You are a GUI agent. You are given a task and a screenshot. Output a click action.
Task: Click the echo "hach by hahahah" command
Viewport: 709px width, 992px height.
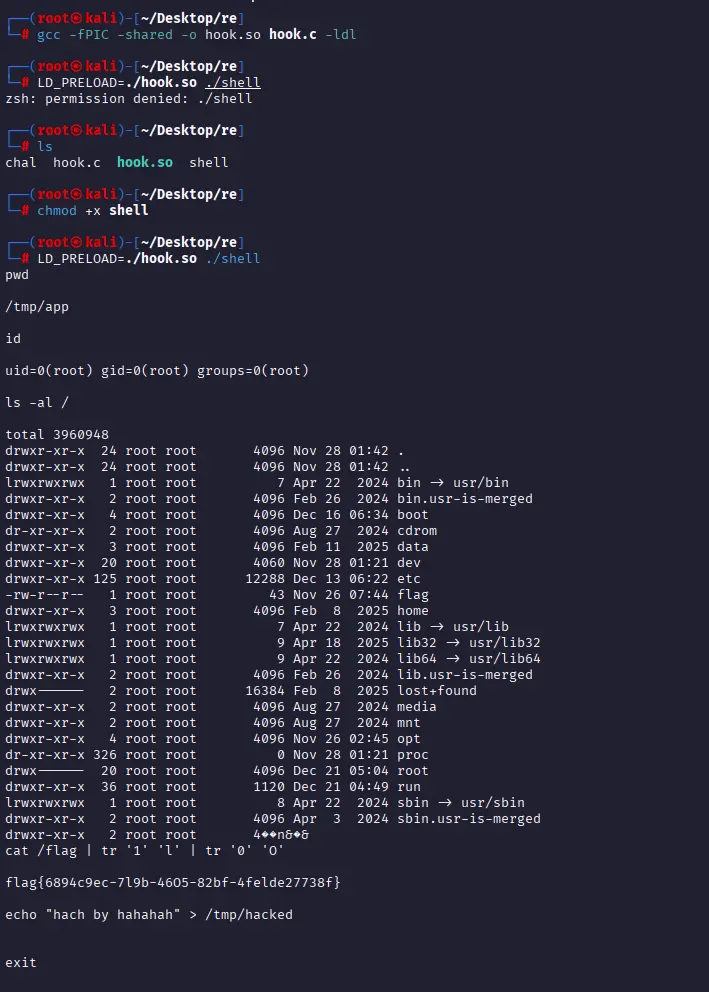click(149, 914)
